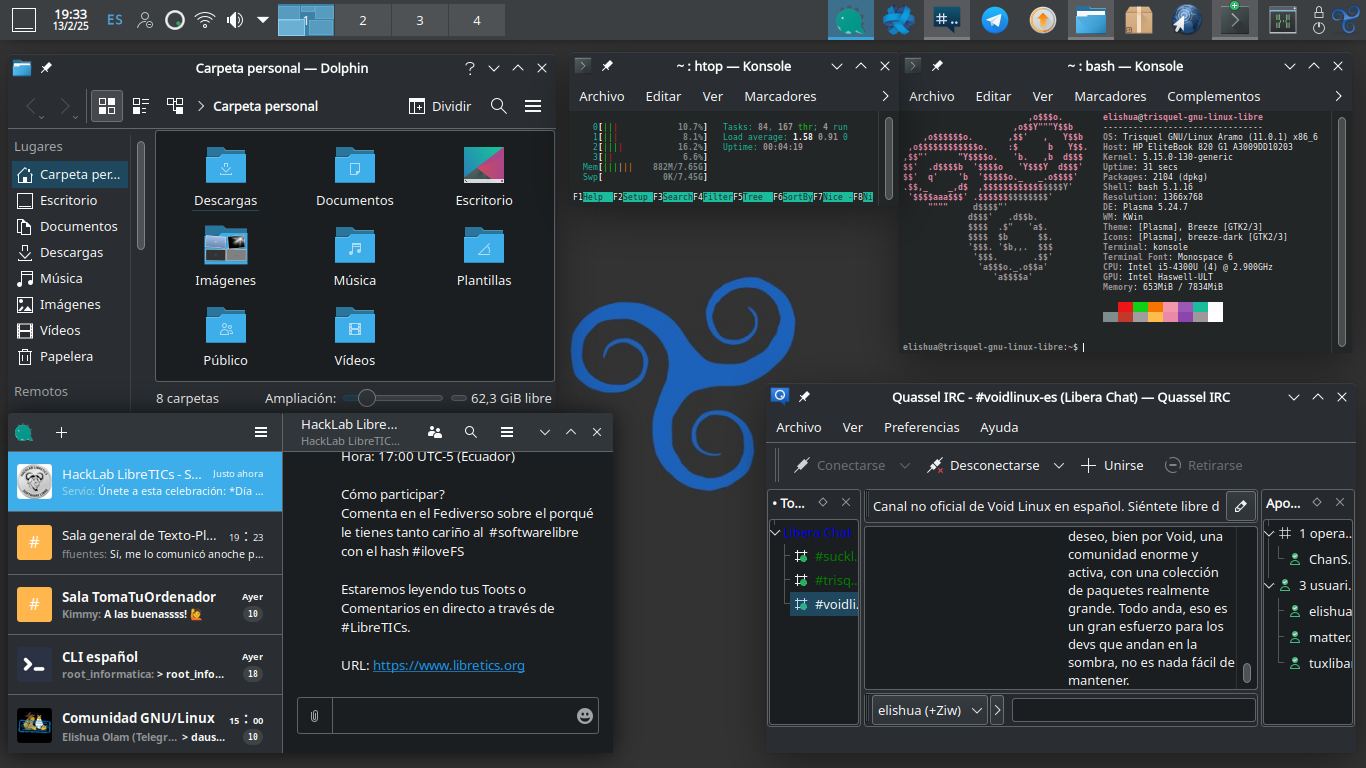Click the Quassel message input field

1133,710
